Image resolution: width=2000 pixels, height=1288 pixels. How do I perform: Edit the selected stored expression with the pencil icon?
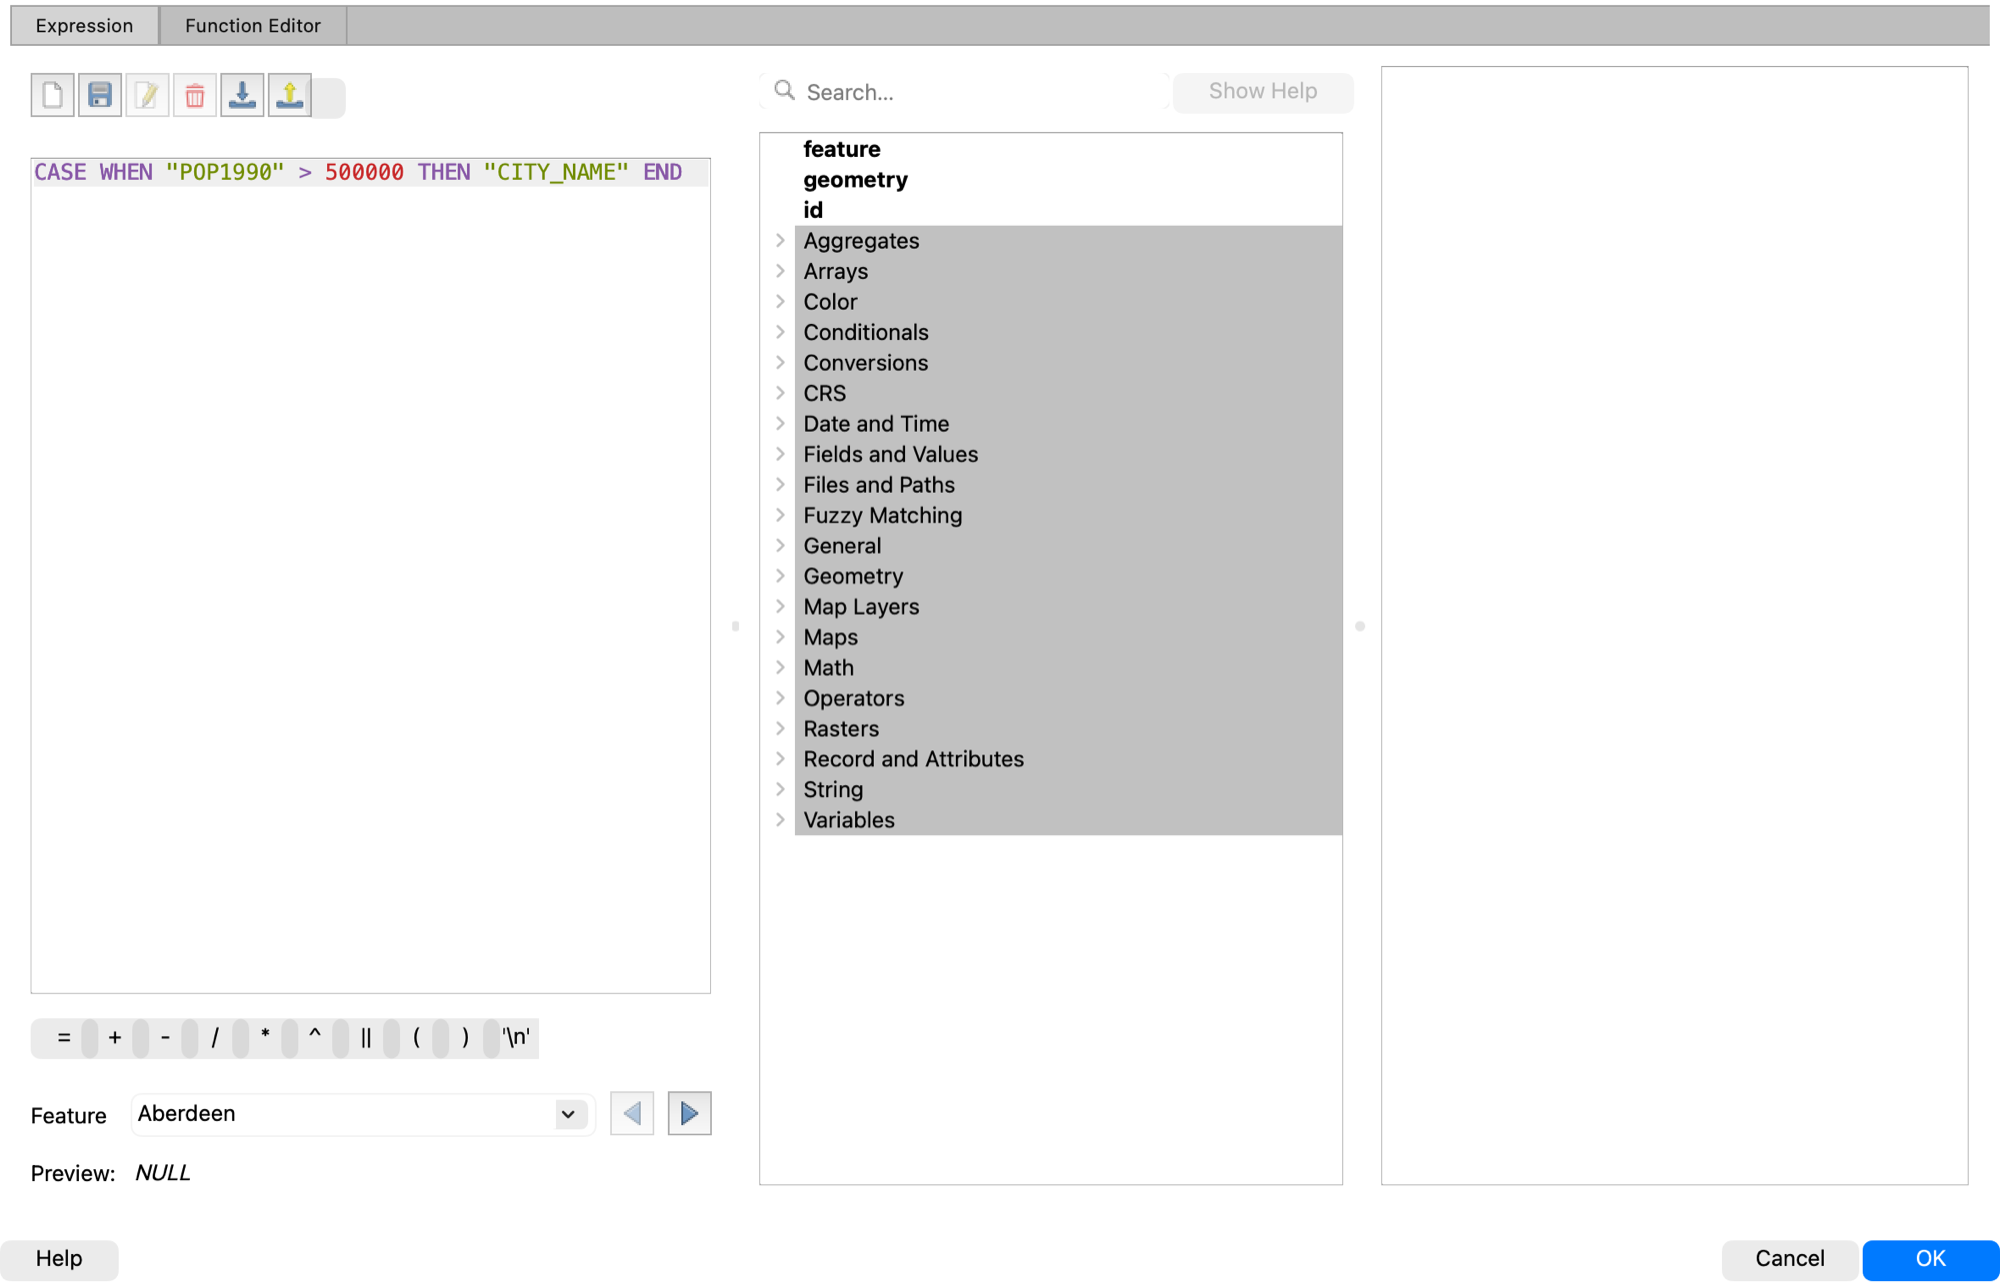pyautogui.click(x=147, y=96)
